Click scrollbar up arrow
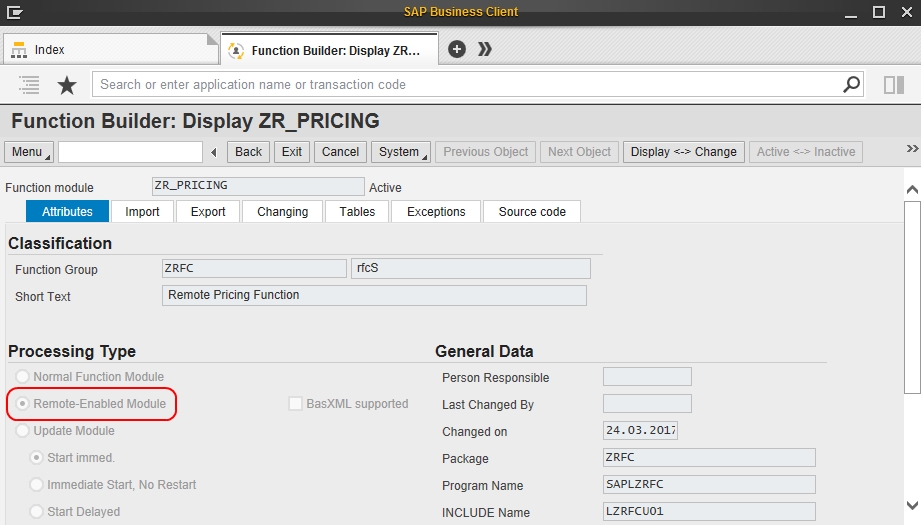Screen dimensions: 921x525 912,189
